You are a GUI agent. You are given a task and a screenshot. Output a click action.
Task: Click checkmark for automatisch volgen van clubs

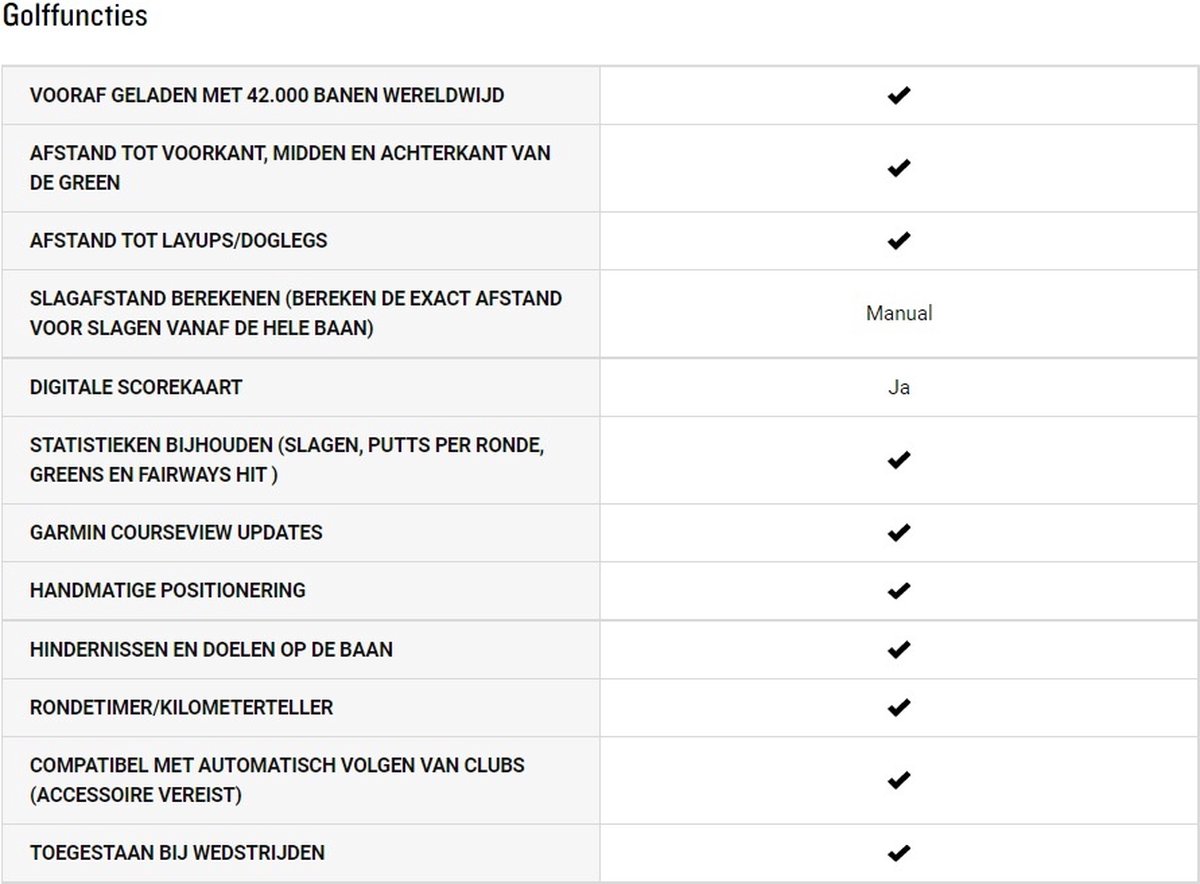(899, 780)
